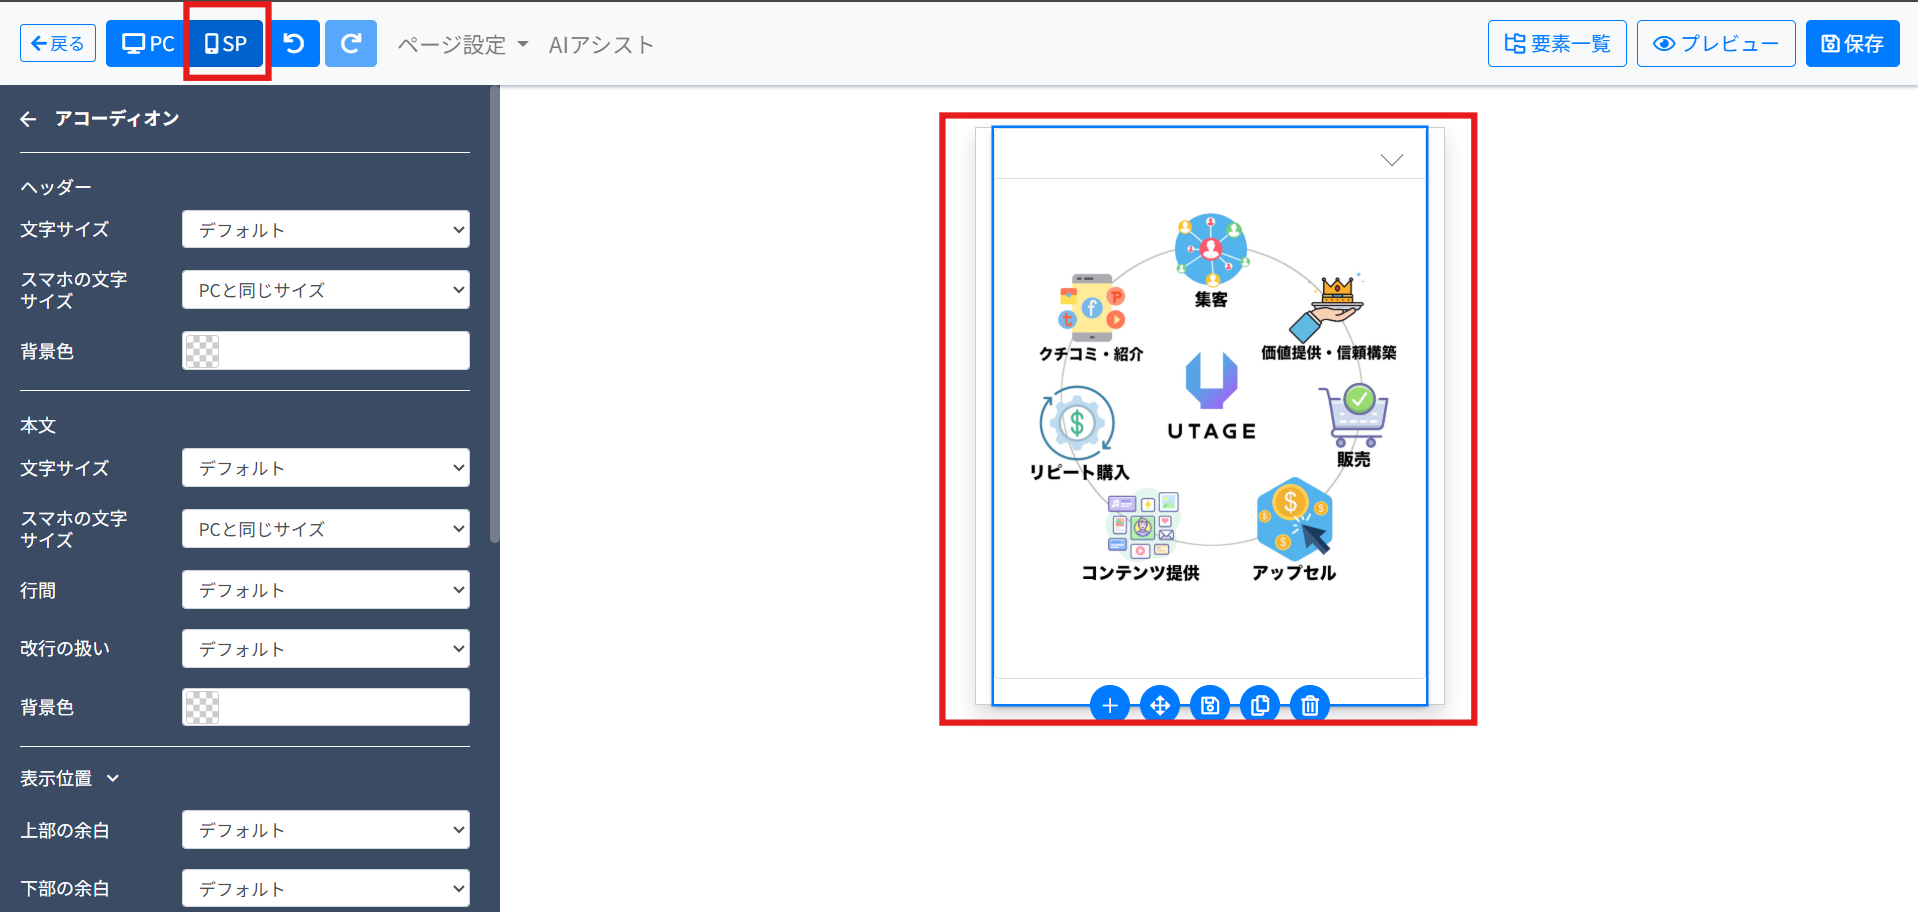This screenshot has width=1918, height=912.
Task: Switch to PC view mode
Action: point(147,43)
